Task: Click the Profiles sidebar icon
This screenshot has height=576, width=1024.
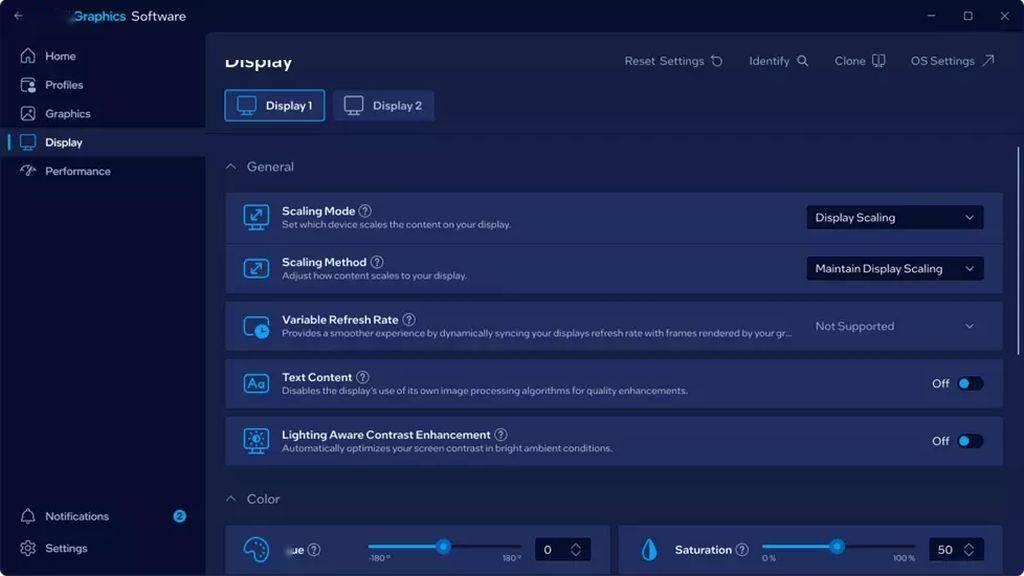Action: (x=28, y=85)
